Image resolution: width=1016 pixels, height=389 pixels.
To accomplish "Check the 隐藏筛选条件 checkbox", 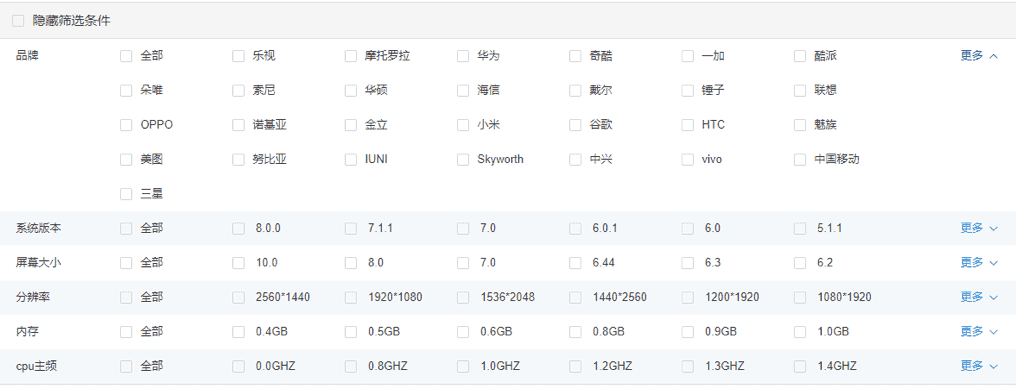I will (18, 21).
